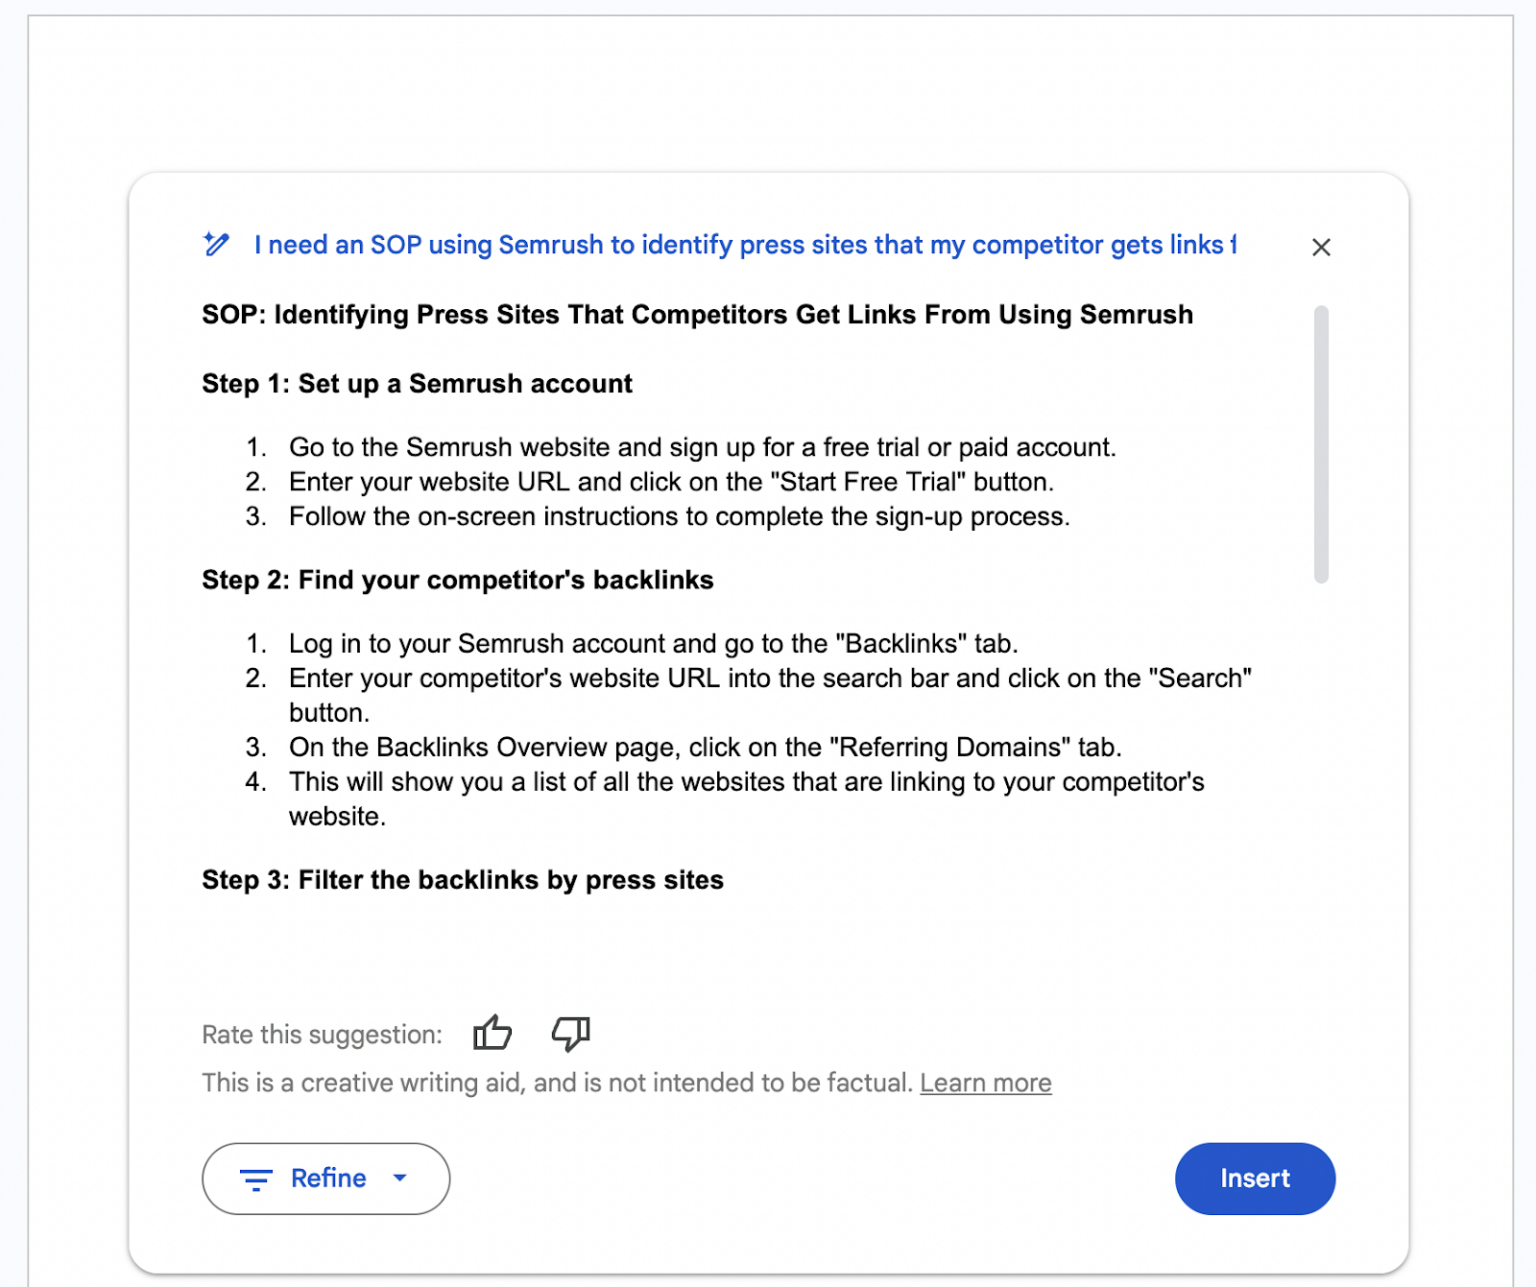Dismiss the suggestion dialog with the X
The image size is (1536, 1287).
[x=1321, y=247]
